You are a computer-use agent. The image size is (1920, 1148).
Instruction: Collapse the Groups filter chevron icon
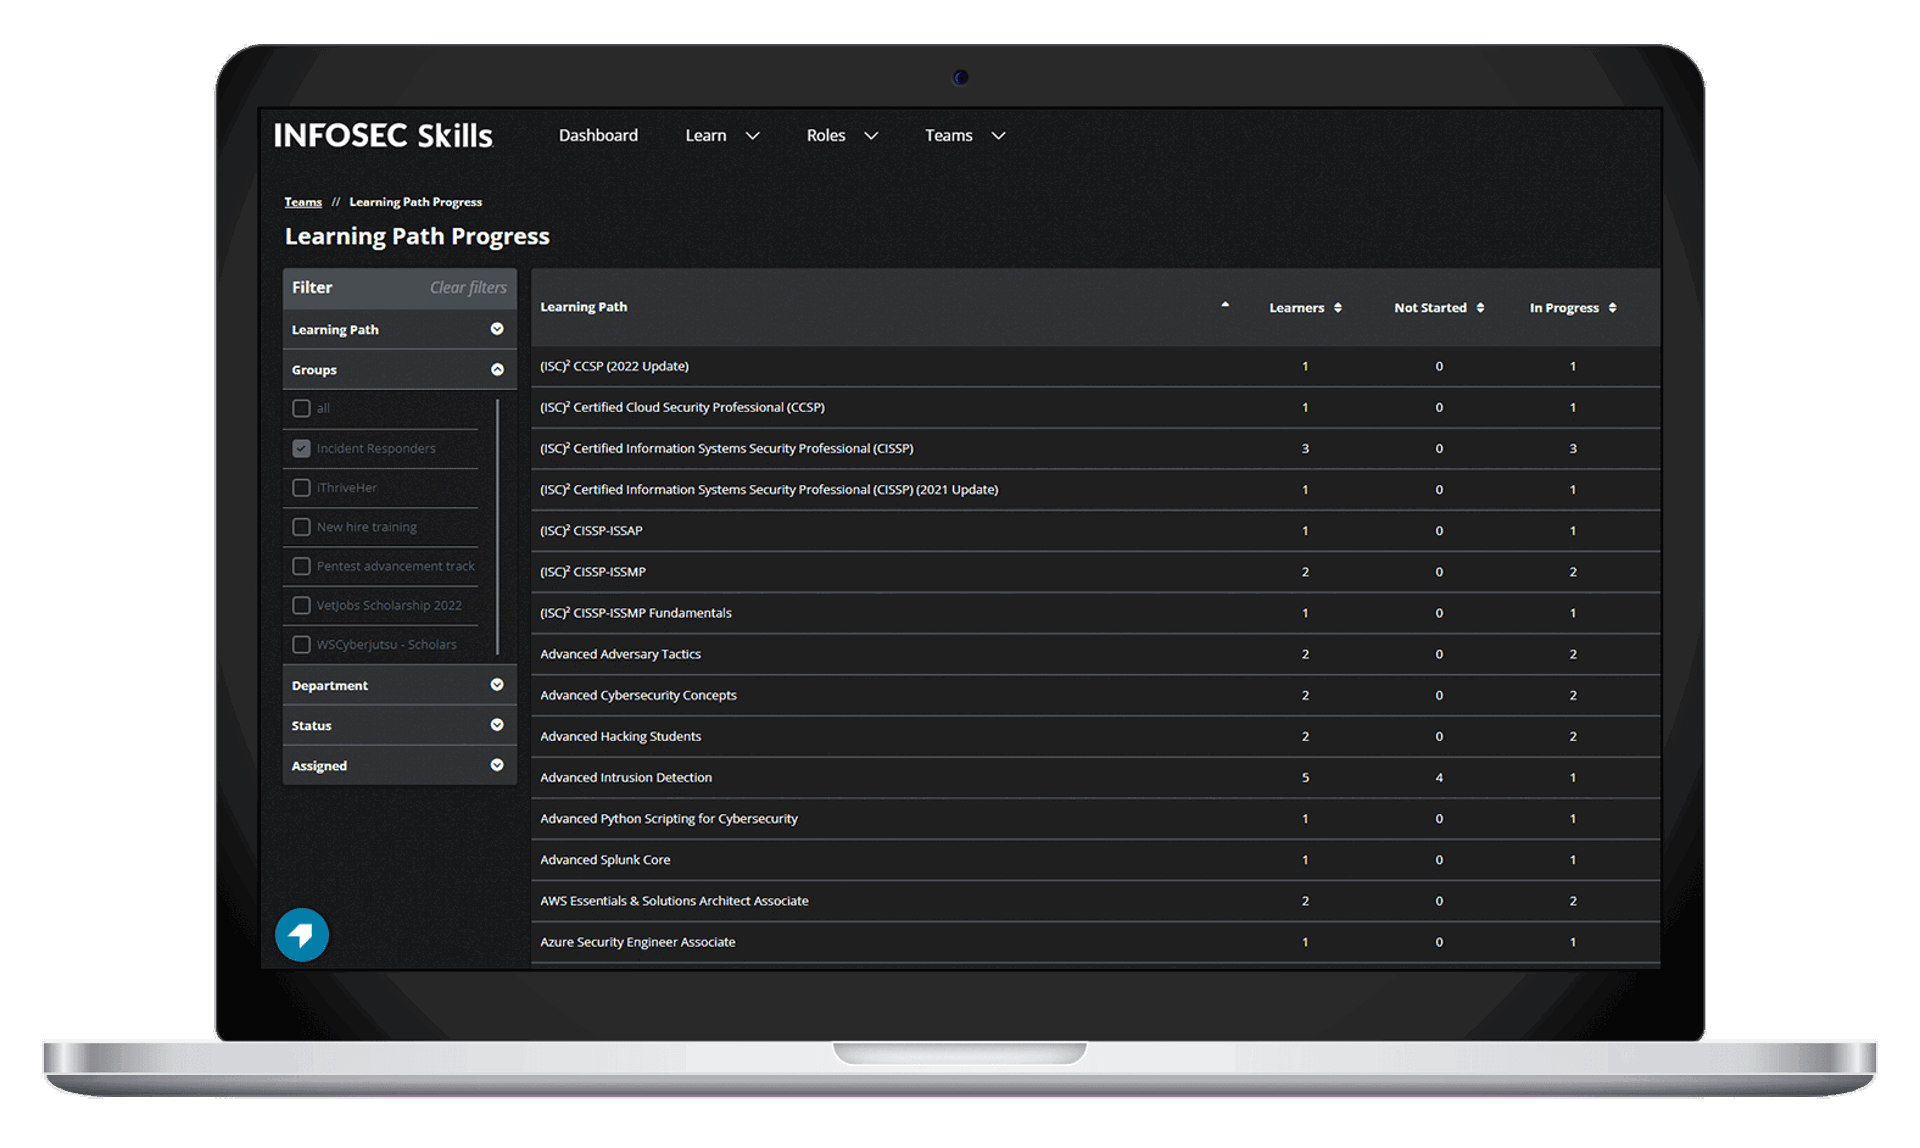point(497,370)
